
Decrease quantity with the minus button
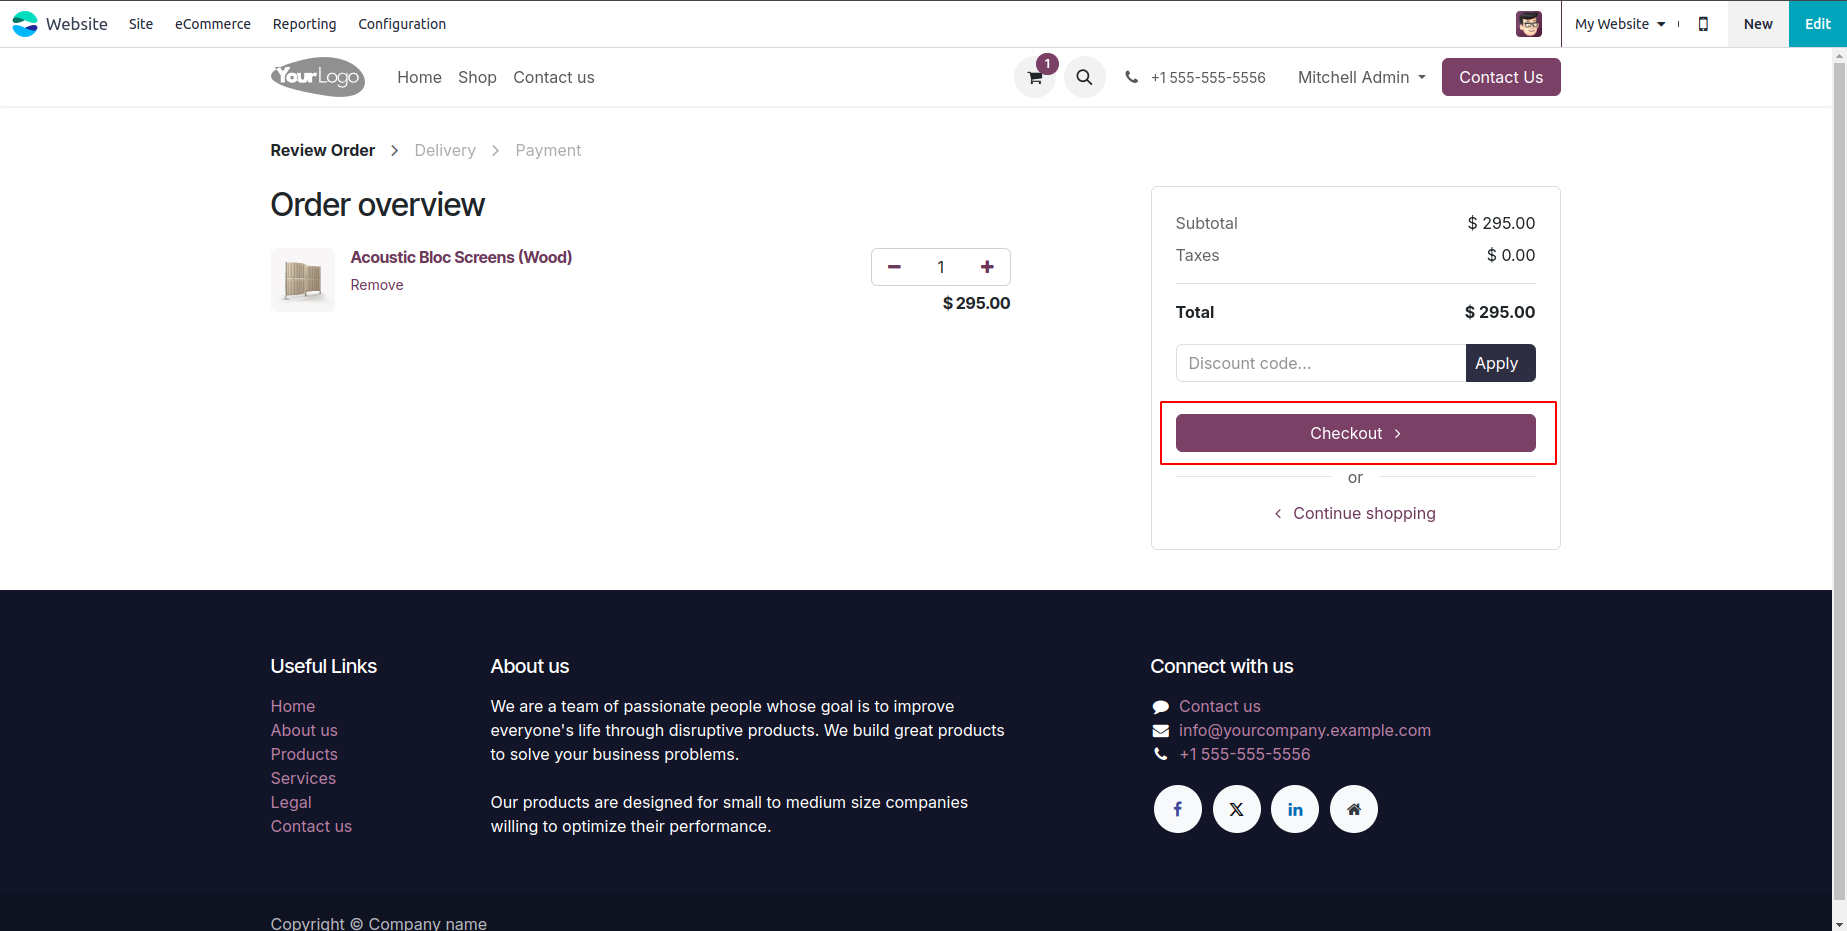(x=894, y=267)
